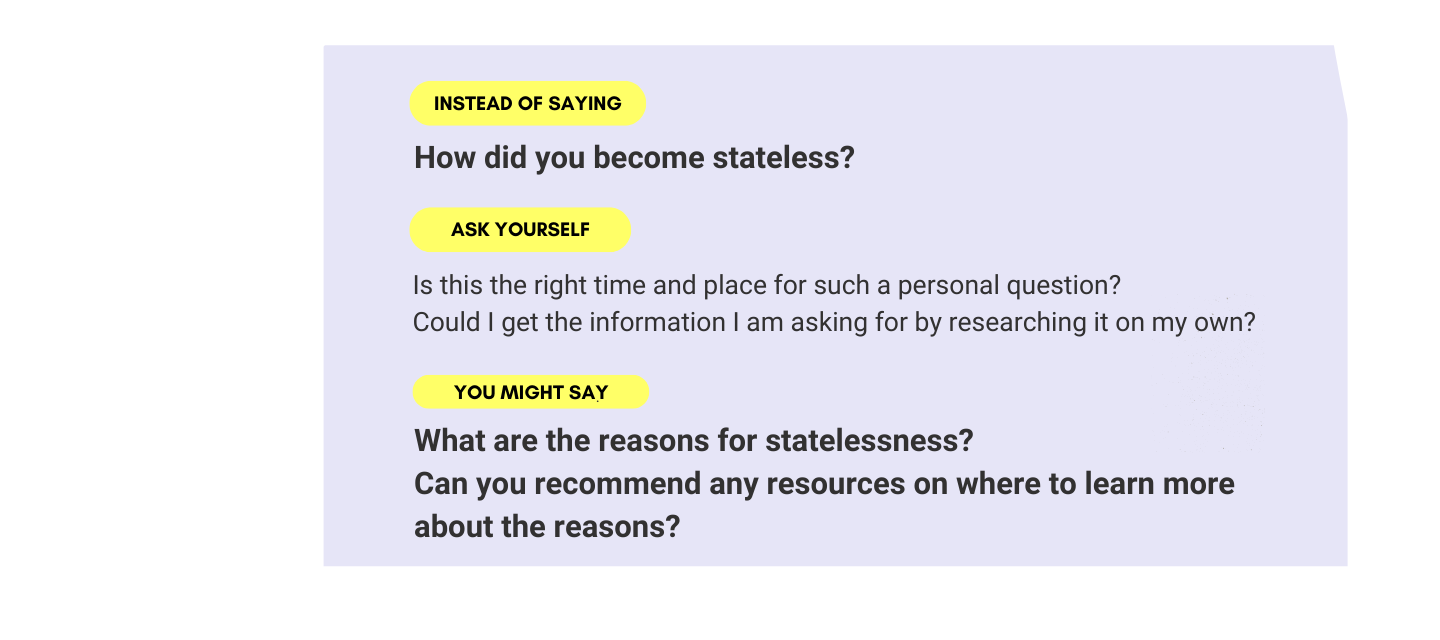This screenshot has width=1440, height=640.
Task: Click the line 'Can you recommend any resources'
Action: coord(824,484)
